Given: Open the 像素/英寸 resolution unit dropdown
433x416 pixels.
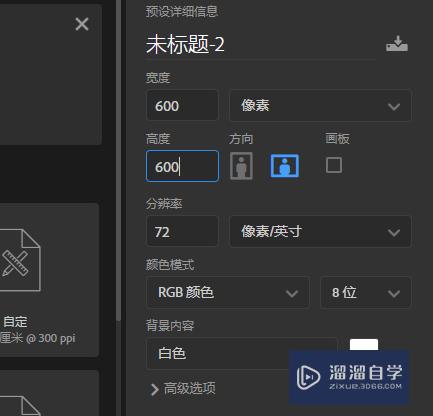Looking at the screenshot, I should click(320, 231).
